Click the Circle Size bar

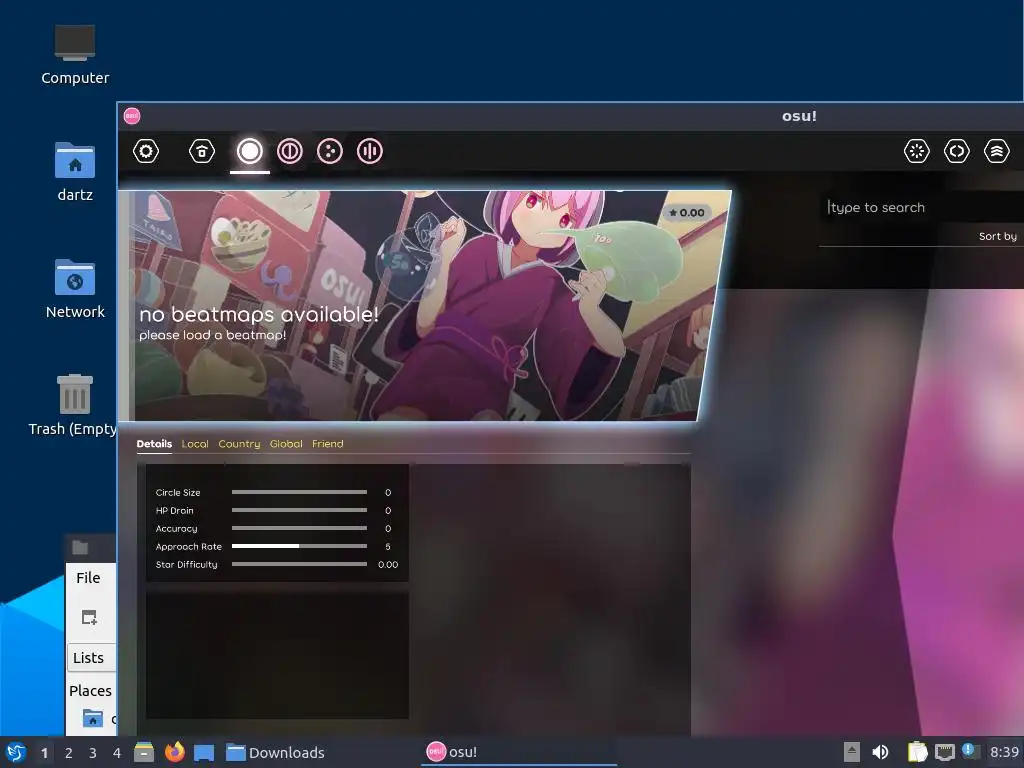(x=299, y=492)
